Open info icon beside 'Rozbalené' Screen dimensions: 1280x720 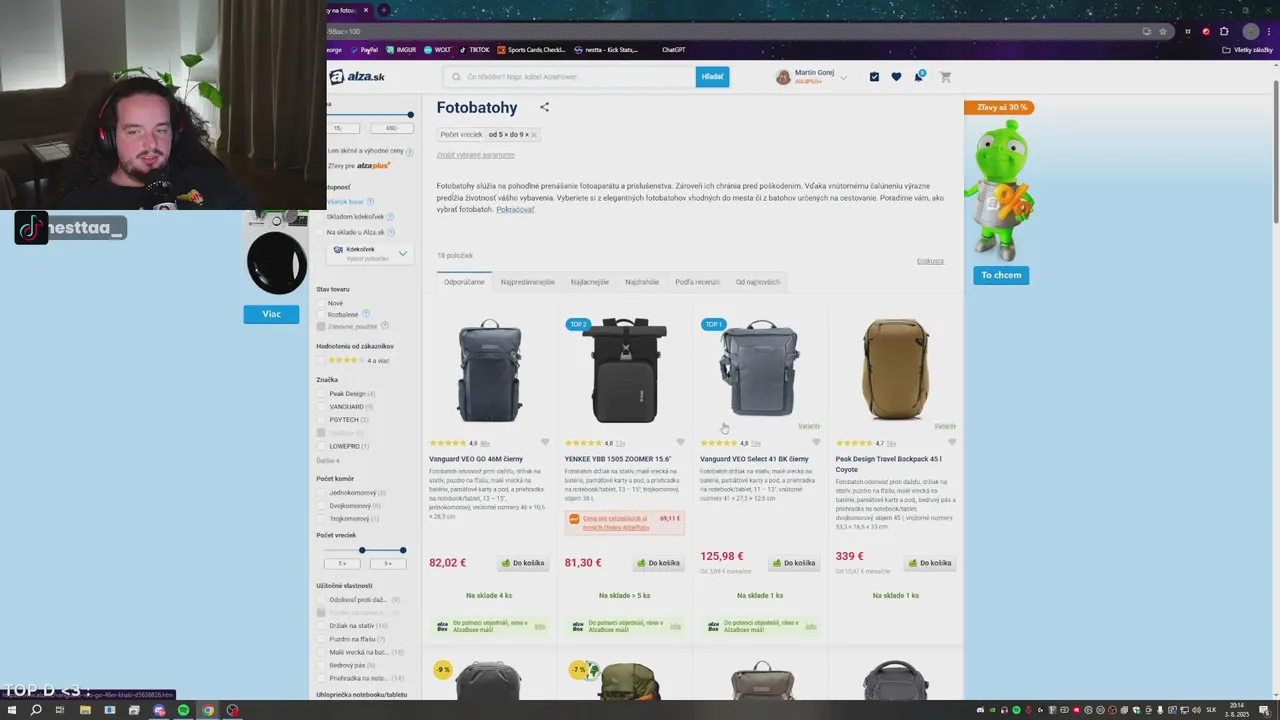tap(365, 315)
